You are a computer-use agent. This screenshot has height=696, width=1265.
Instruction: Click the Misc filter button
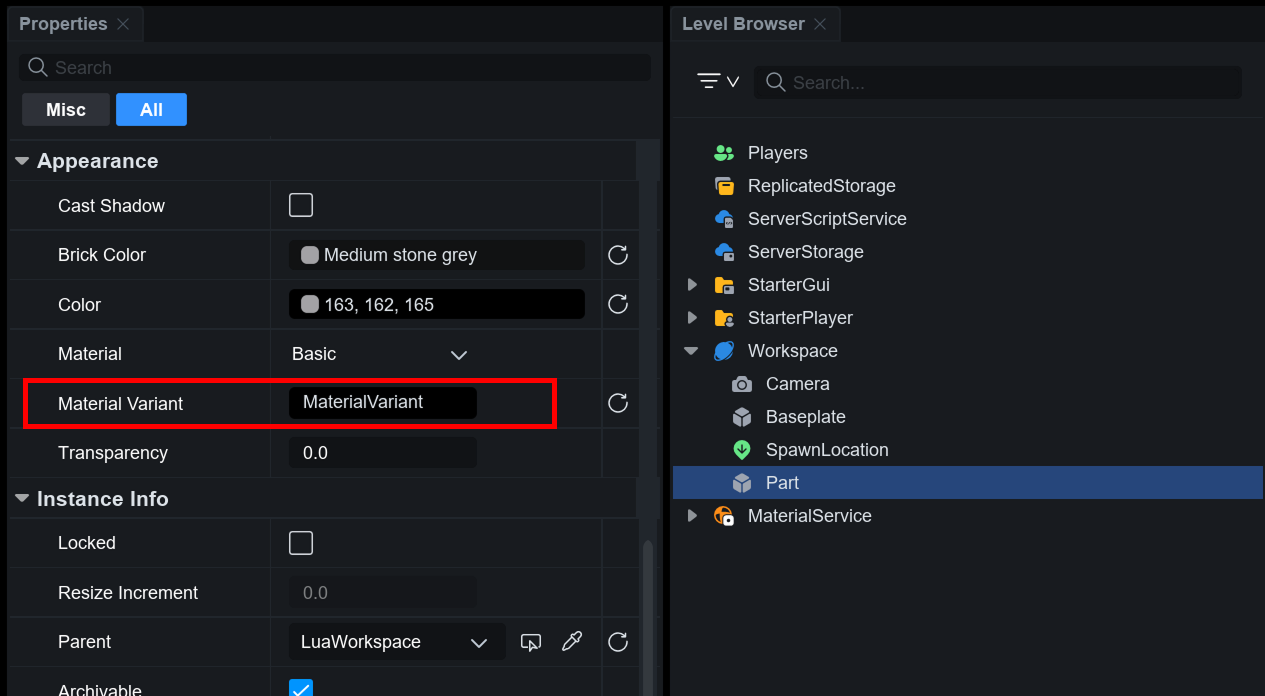point(66,110)
